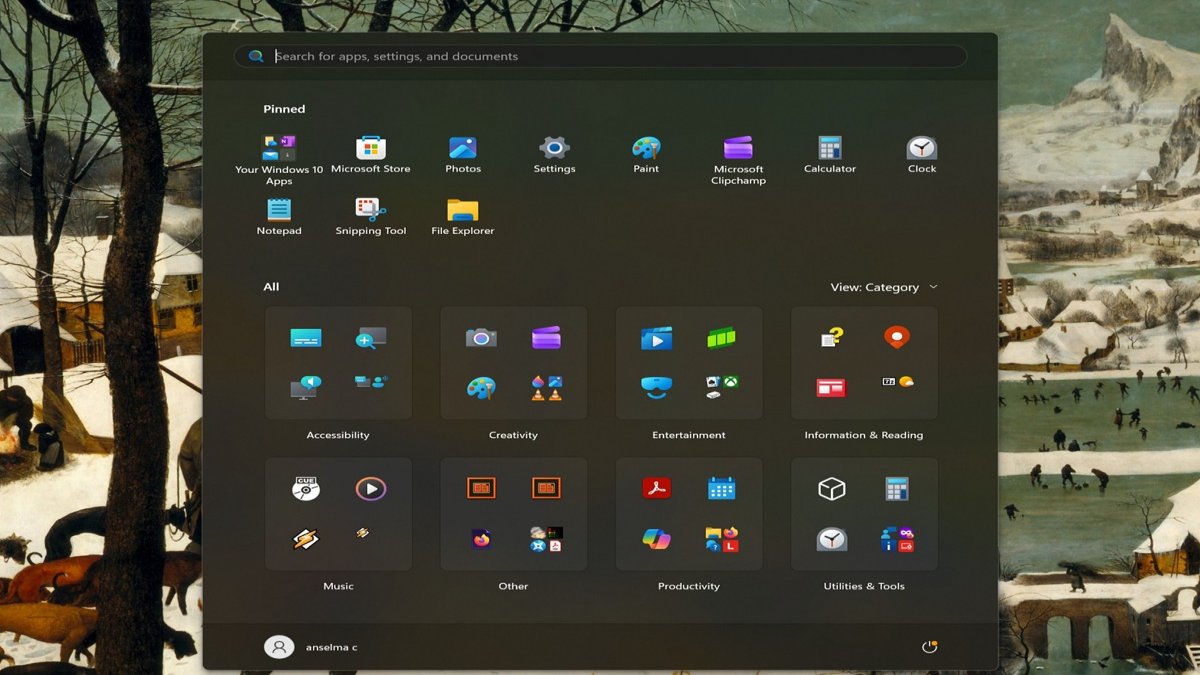Expand more-apps group in Other category
Viewport: 1200px width, 675px height.
click(546, 539)
